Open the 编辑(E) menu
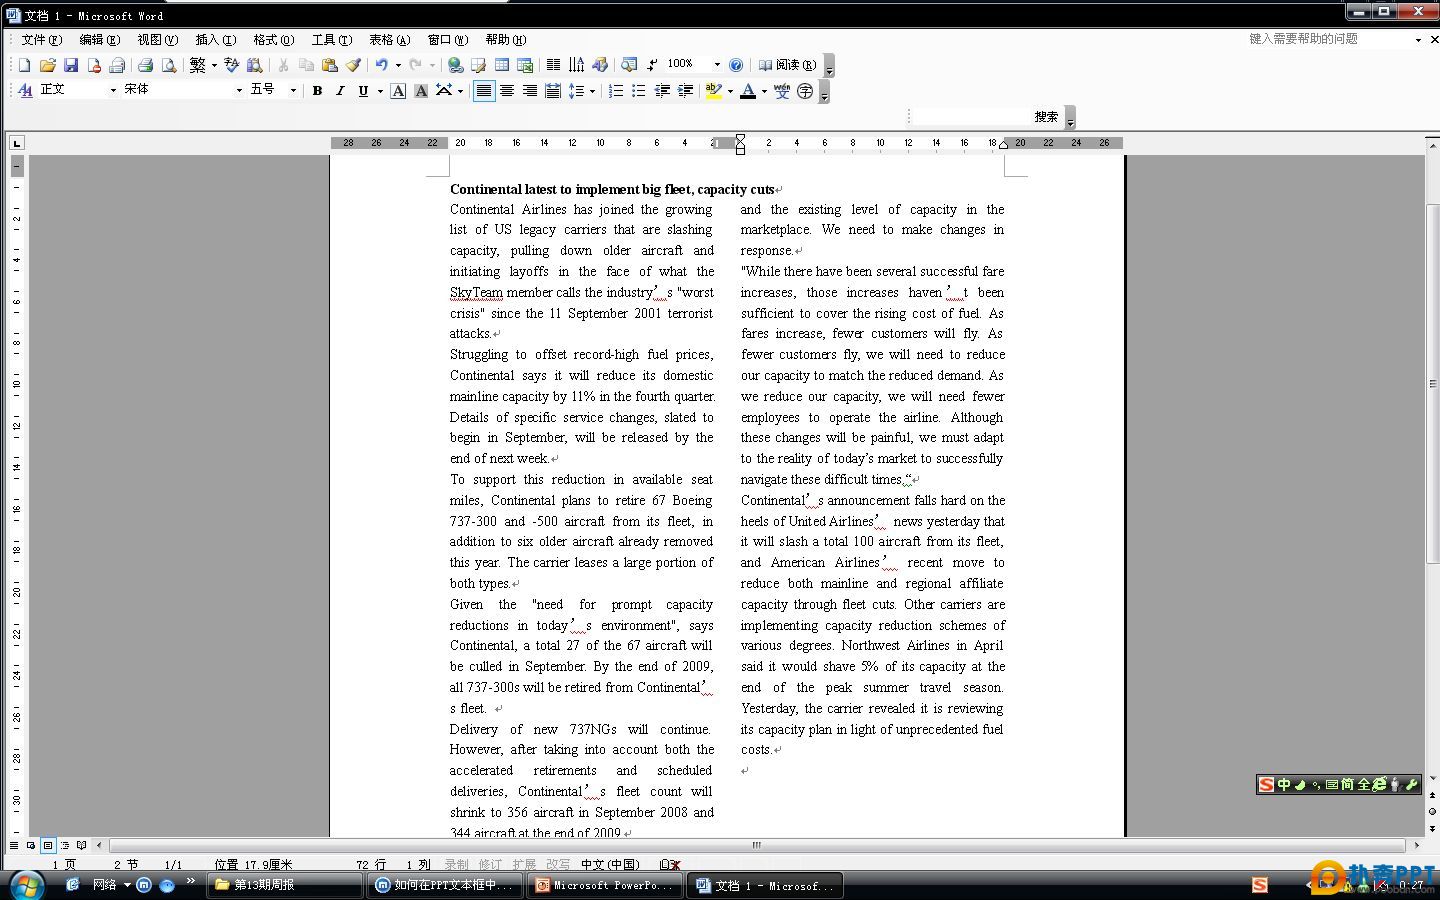Image resolution: width=1440 pixels, height=900 pixels. pos(99,40)
